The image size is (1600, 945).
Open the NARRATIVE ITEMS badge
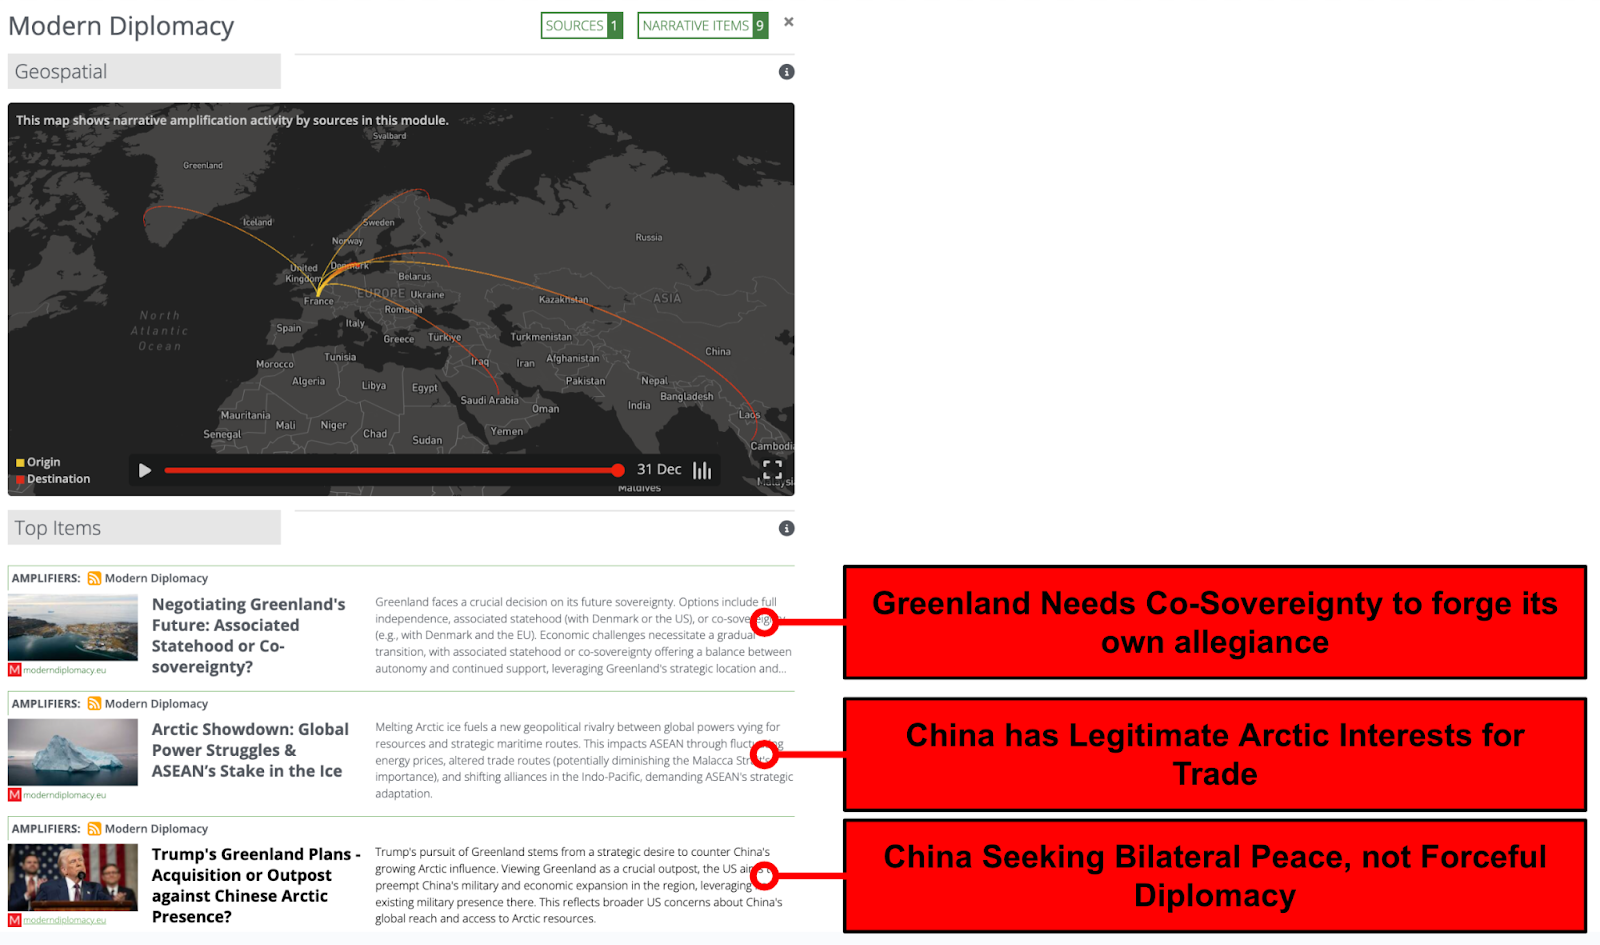[x=702, y=26]
